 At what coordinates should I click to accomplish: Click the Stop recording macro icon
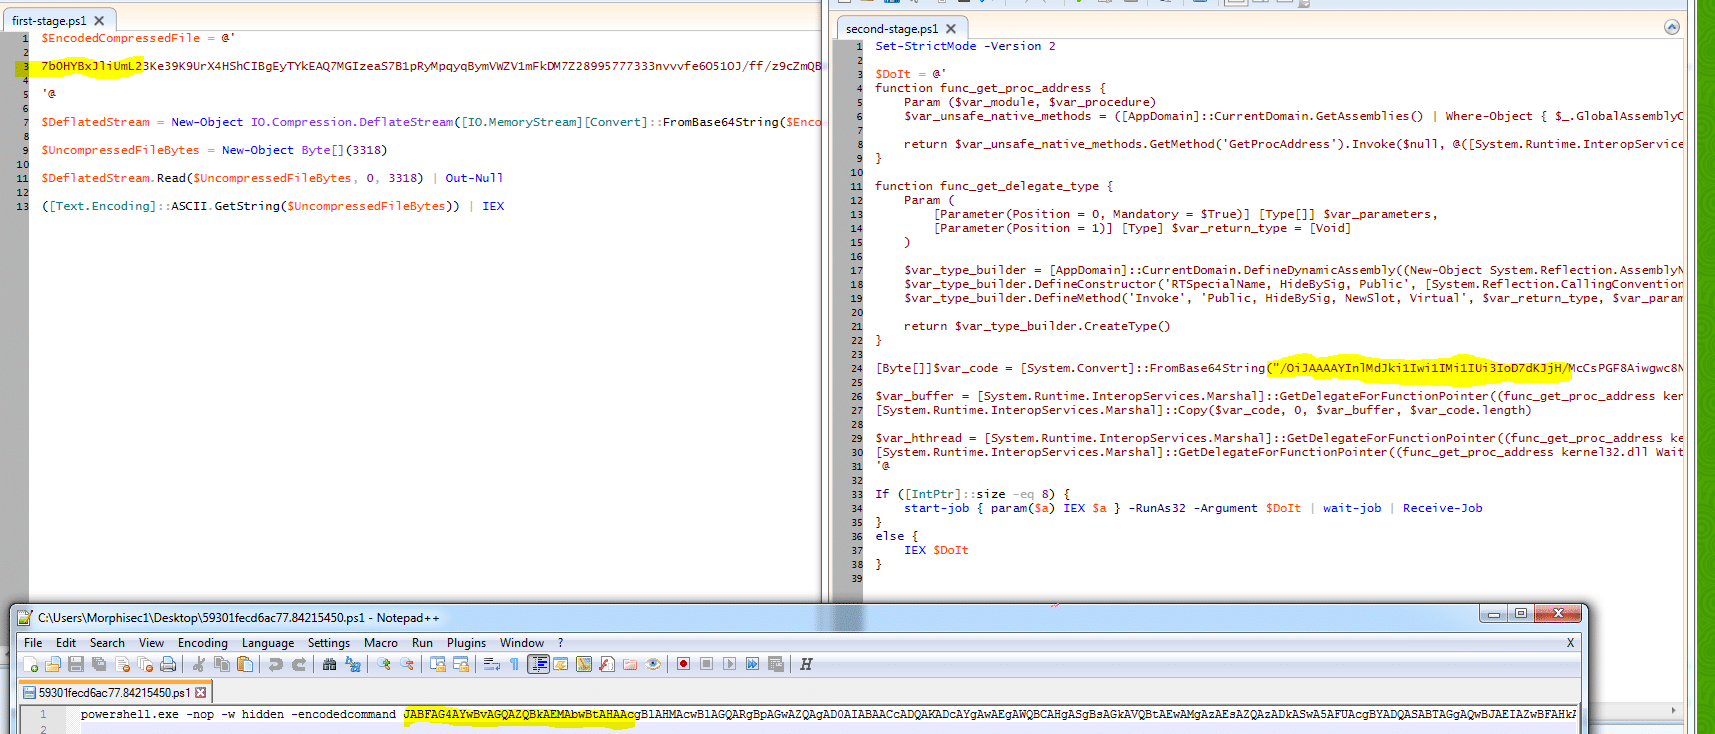(706, 664)
